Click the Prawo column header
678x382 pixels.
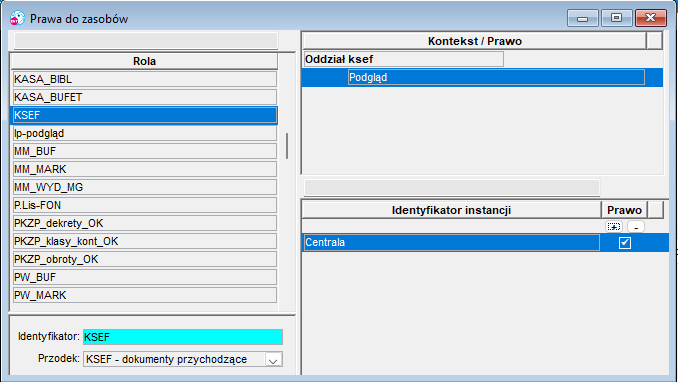point(624,210)
